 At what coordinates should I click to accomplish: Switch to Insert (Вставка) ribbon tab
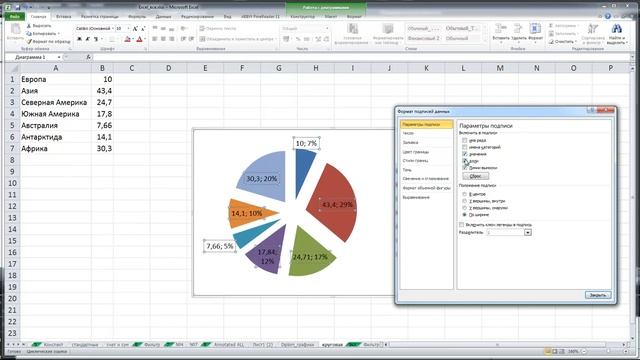63,16
